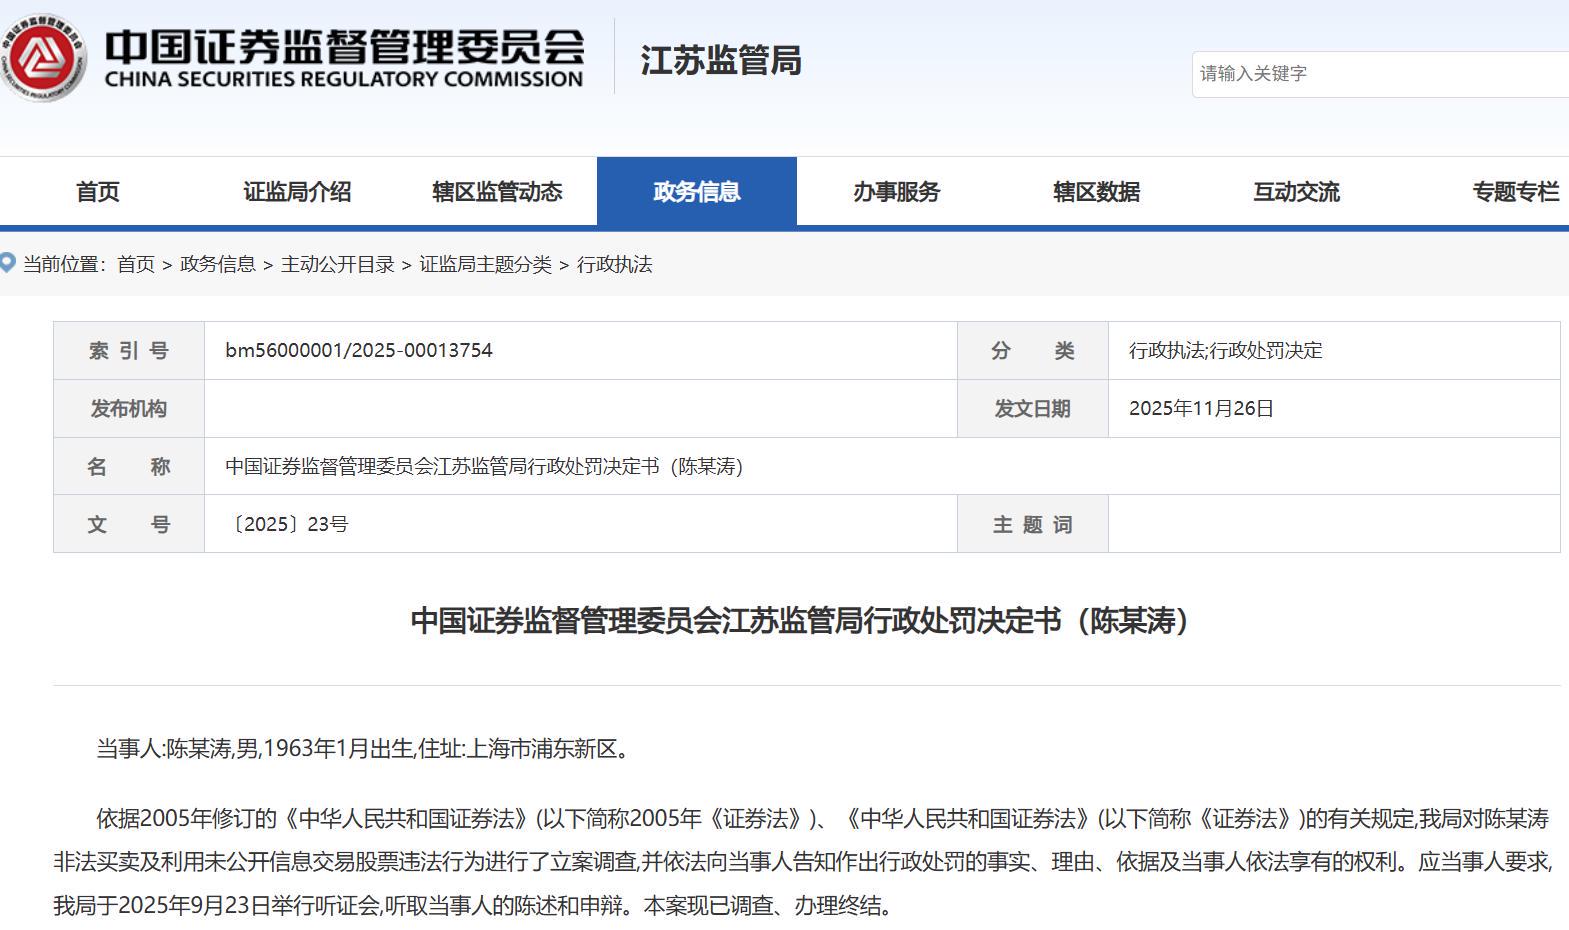The width and height of the screenshot is (1569, 930).
Task: Click the location pin icon in breadcrumb
Action: [x=8, y=264]
